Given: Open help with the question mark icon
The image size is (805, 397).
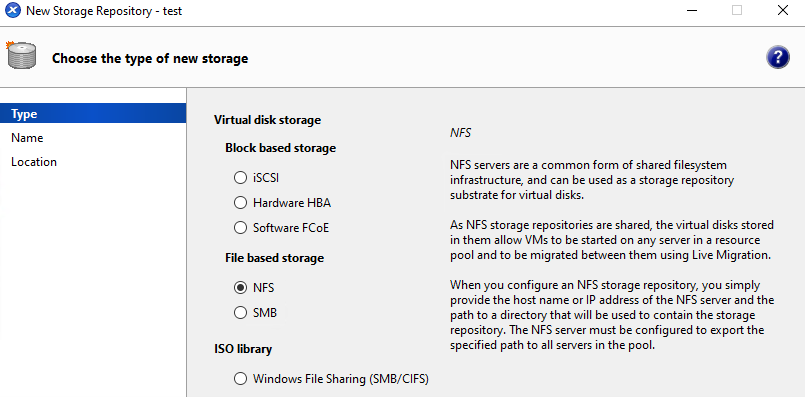Looking at the screenshot, I should [778, 57].
